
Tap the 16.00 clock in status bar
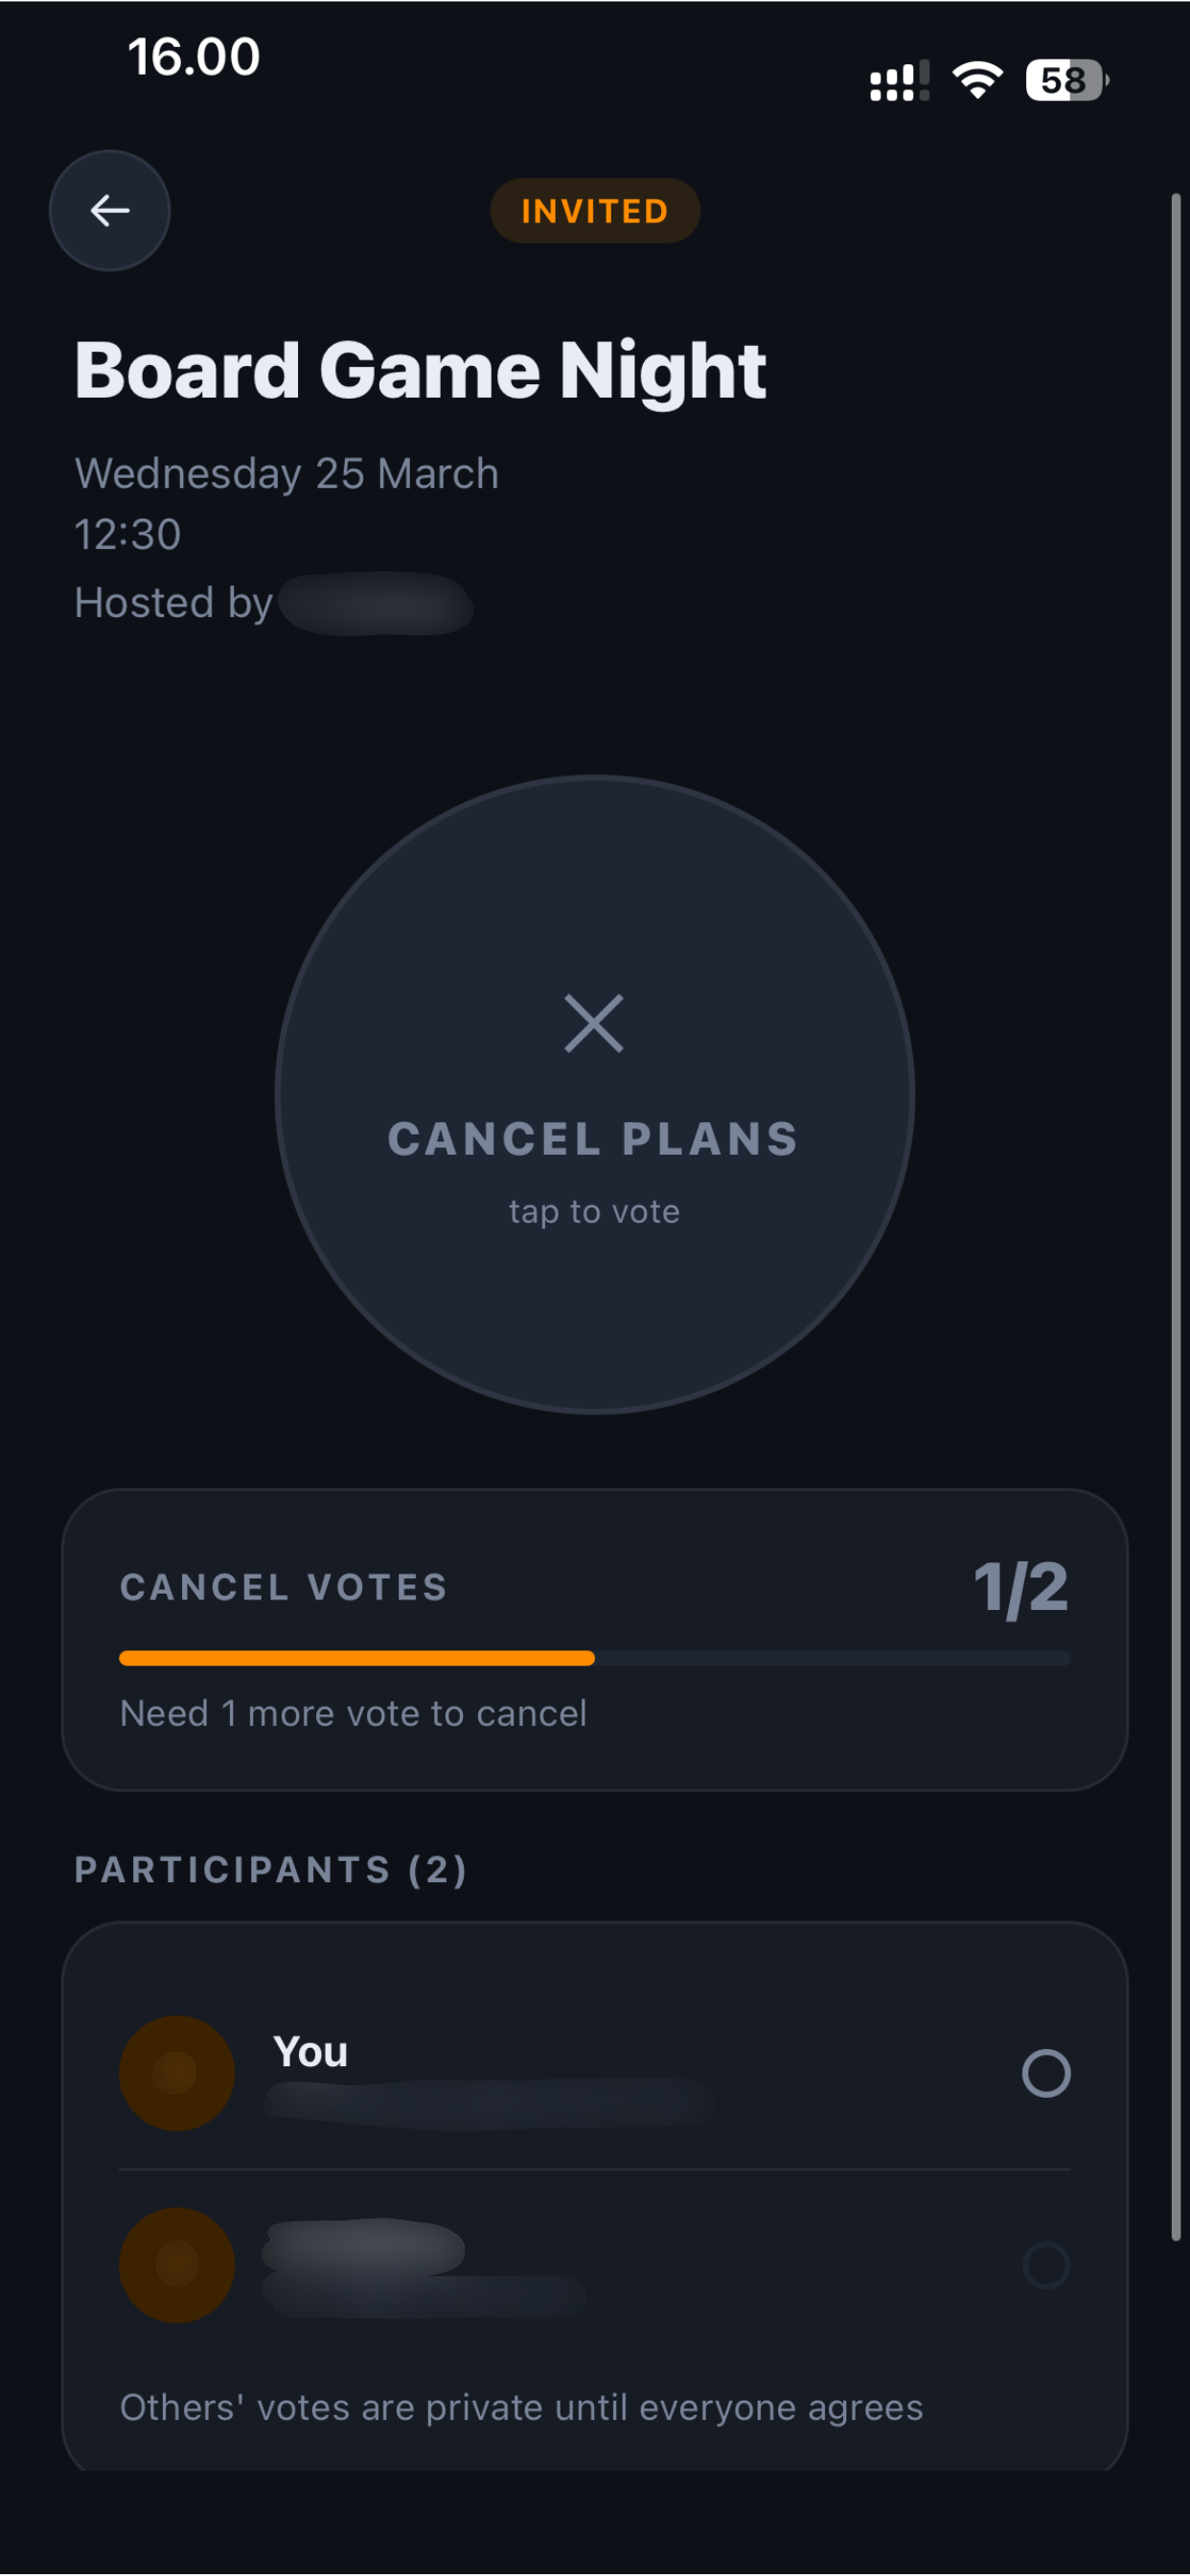194,57
